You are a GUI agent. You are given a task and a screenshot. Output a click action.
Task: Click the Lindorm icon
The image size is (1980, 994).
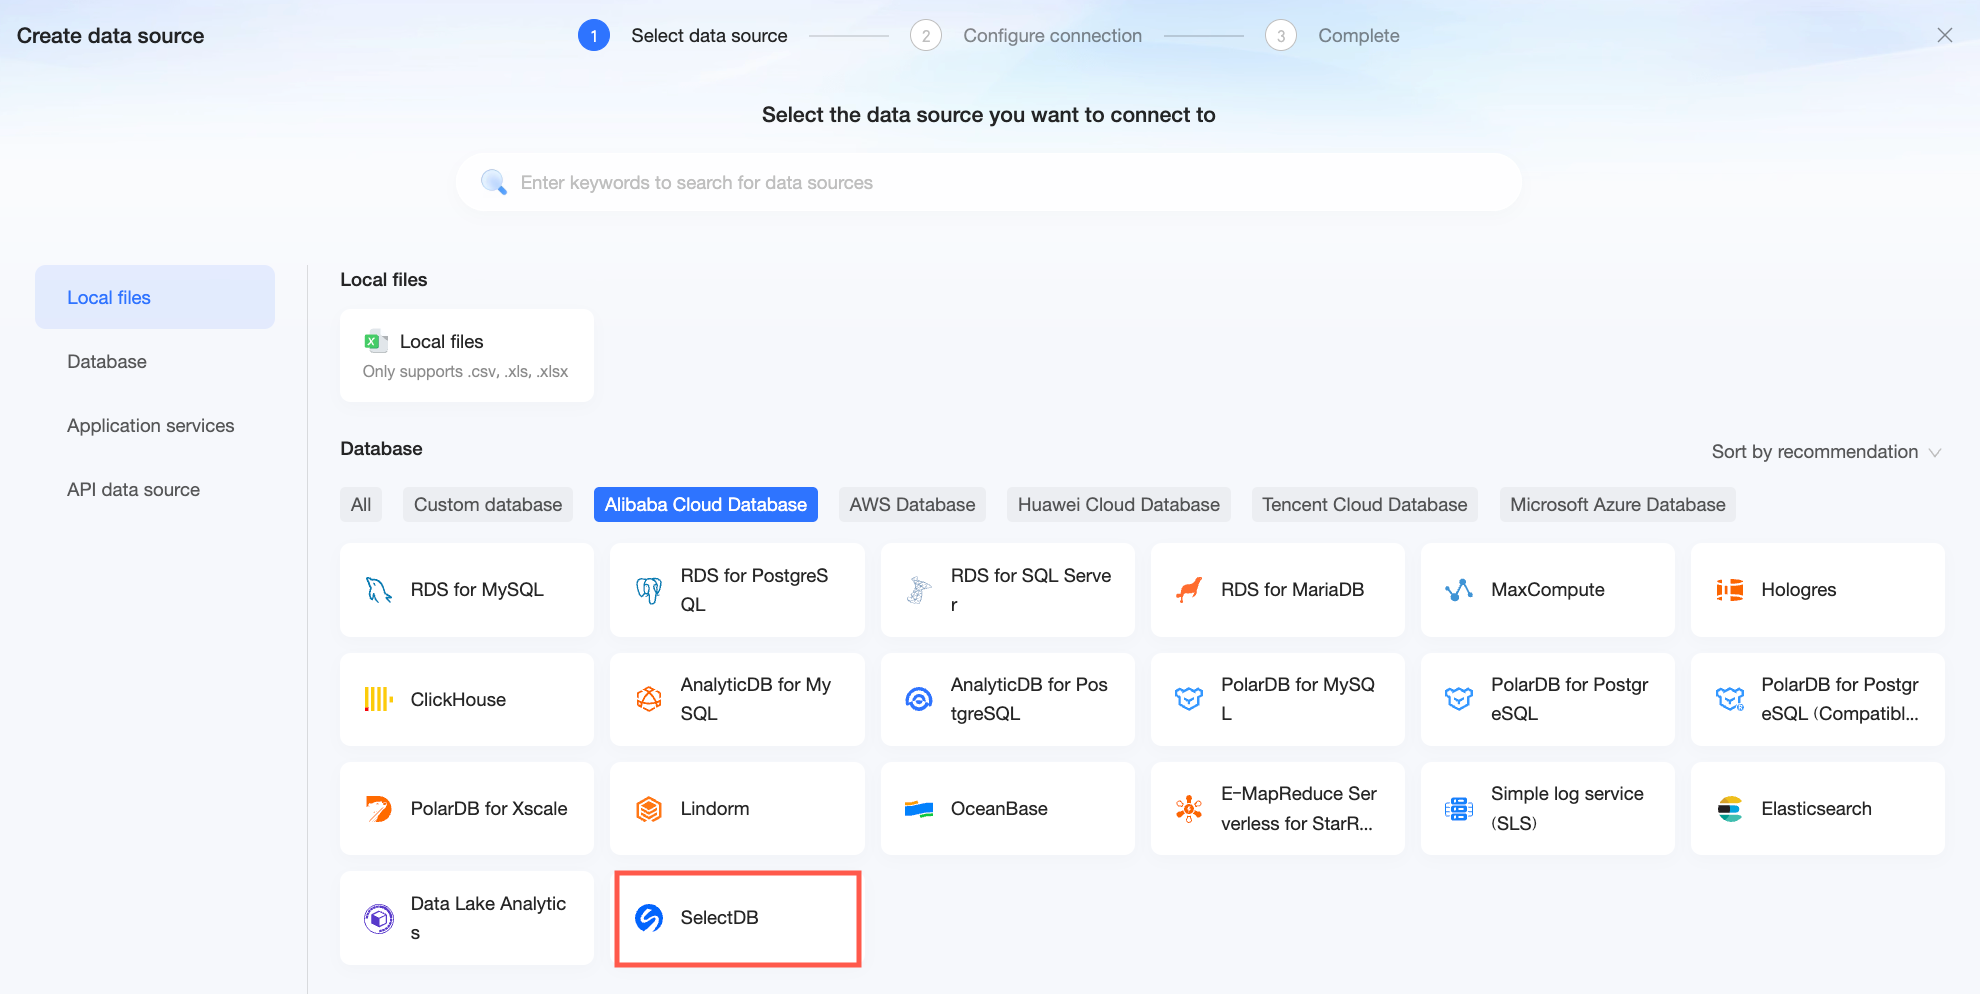(649, 808)
